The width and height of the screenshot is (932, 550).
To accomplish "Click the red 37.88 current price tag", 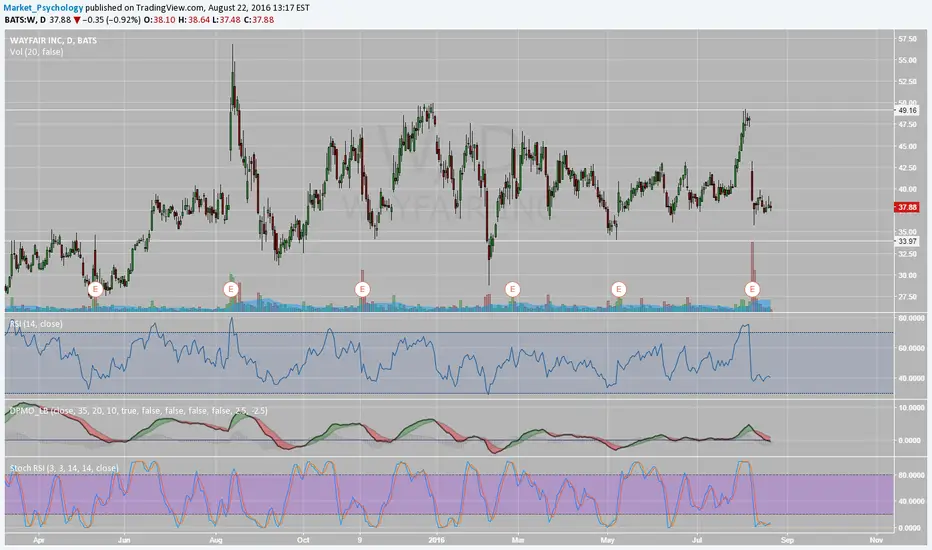I will pyautogui.click(x=906, y=207).
